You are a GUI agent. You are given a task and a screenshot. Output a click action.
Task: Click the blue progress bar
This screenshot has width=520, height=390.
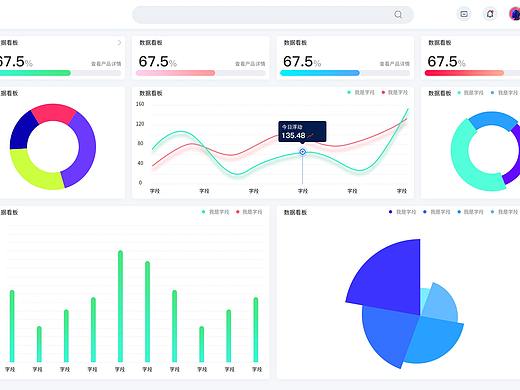click(345, 73)
